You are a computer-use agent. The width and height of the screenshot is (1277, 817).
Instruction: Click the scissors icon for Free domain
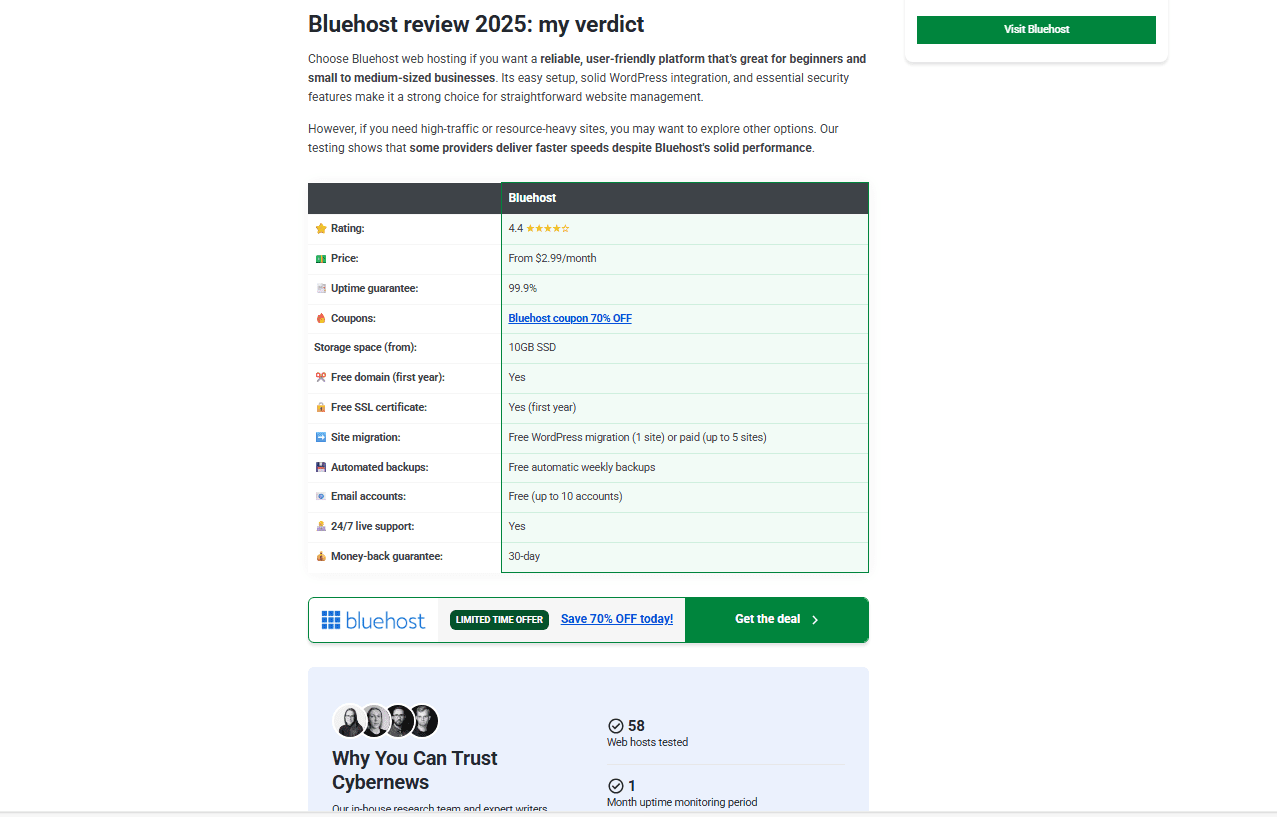click(x=320, y=377)
